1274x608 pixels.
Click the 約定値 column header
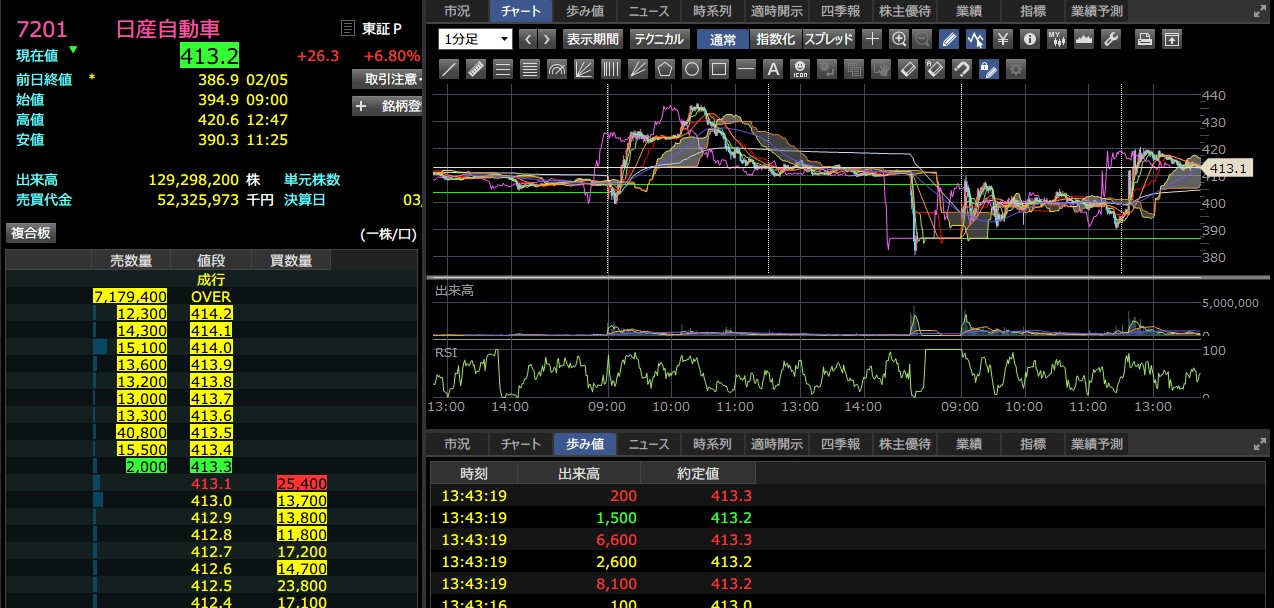click(699, 473)
